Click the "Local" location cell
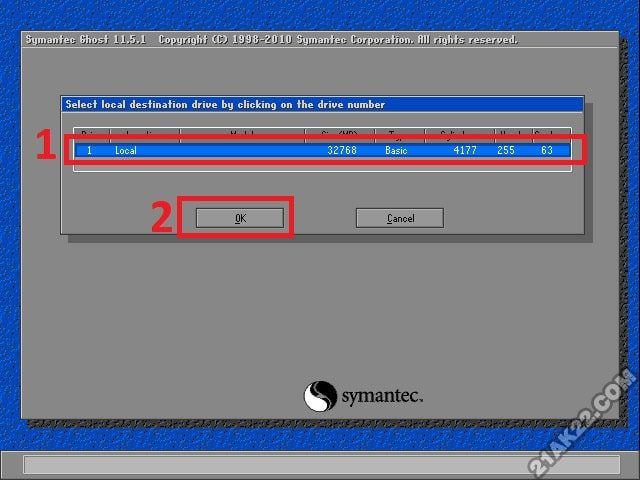640x480 pixels. point(126,151)
